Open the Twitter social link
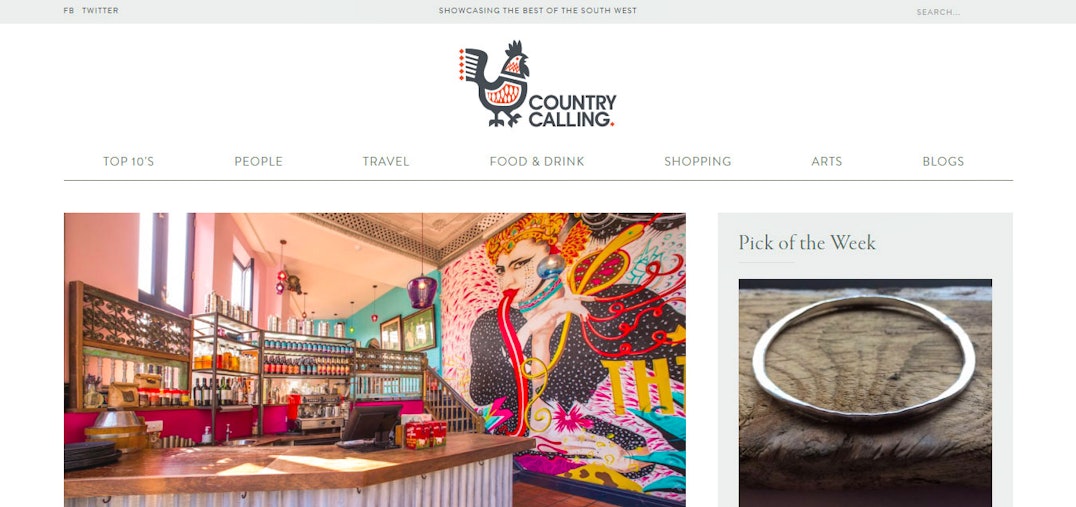Viewport: 1076px width, 507px height. tap(100, 10)
